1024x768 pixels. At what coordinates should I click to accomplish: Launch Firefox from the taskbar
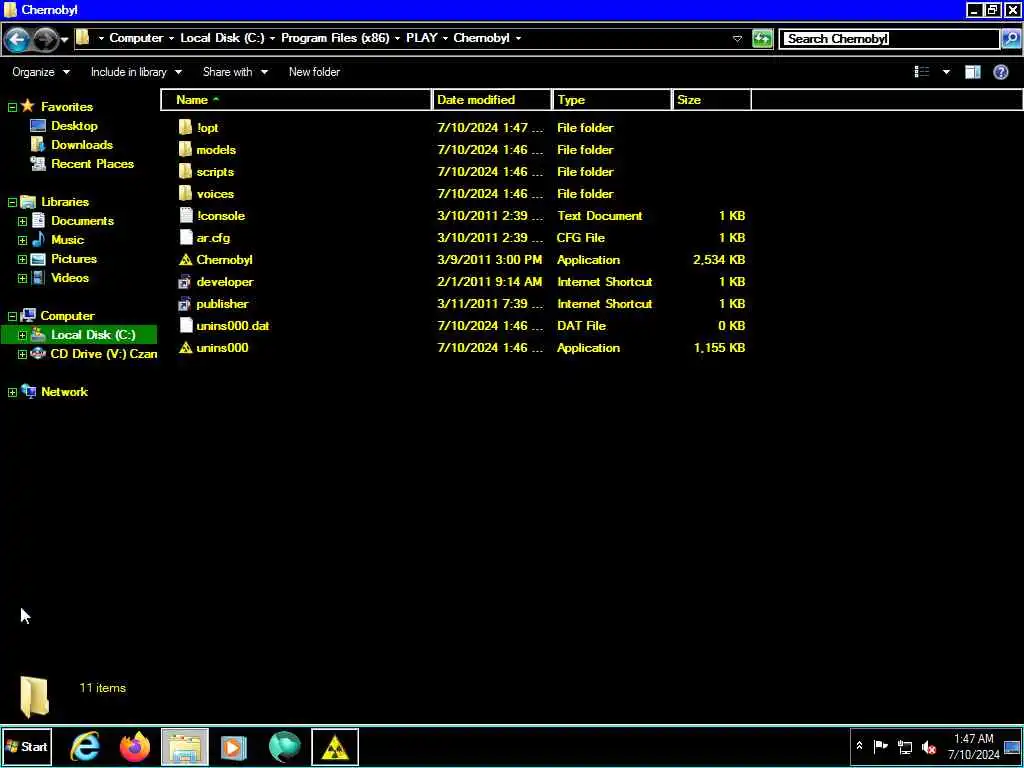point(135,746)
